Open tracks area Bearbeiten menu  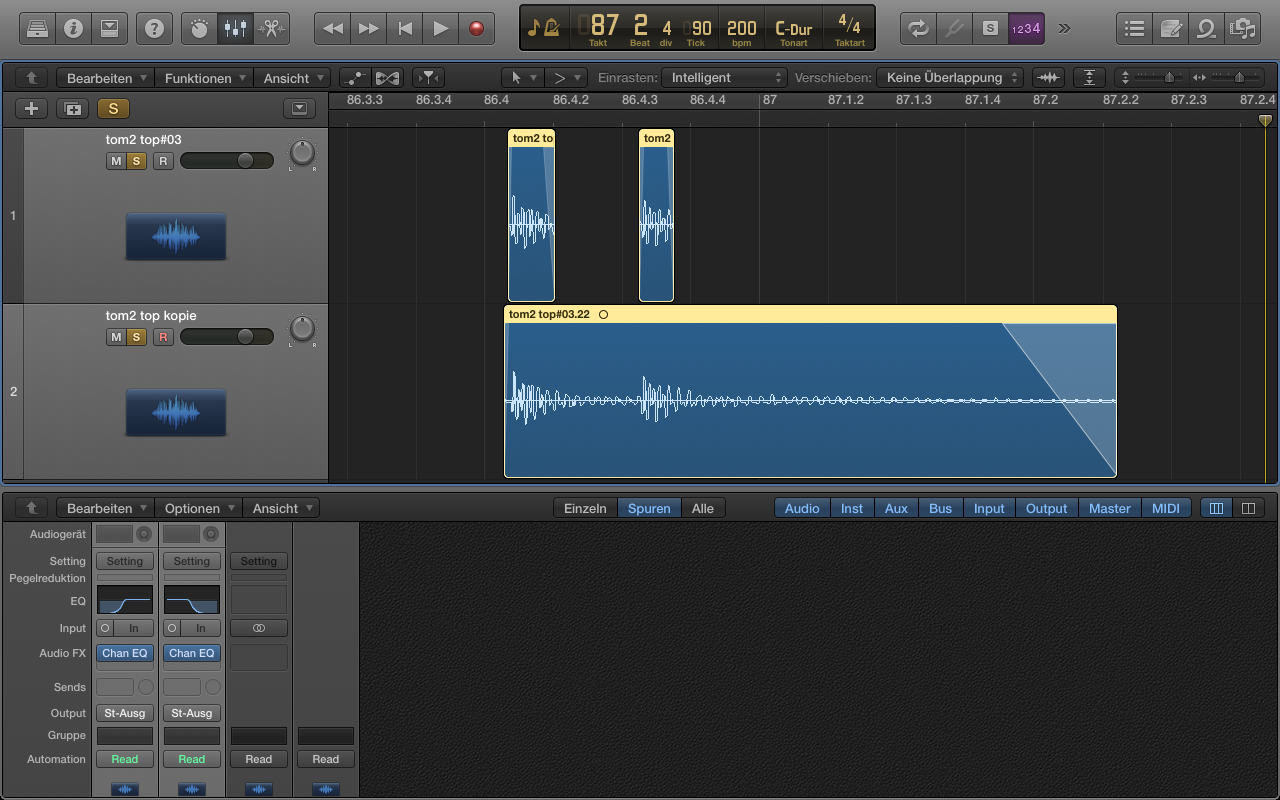(107, 77)
